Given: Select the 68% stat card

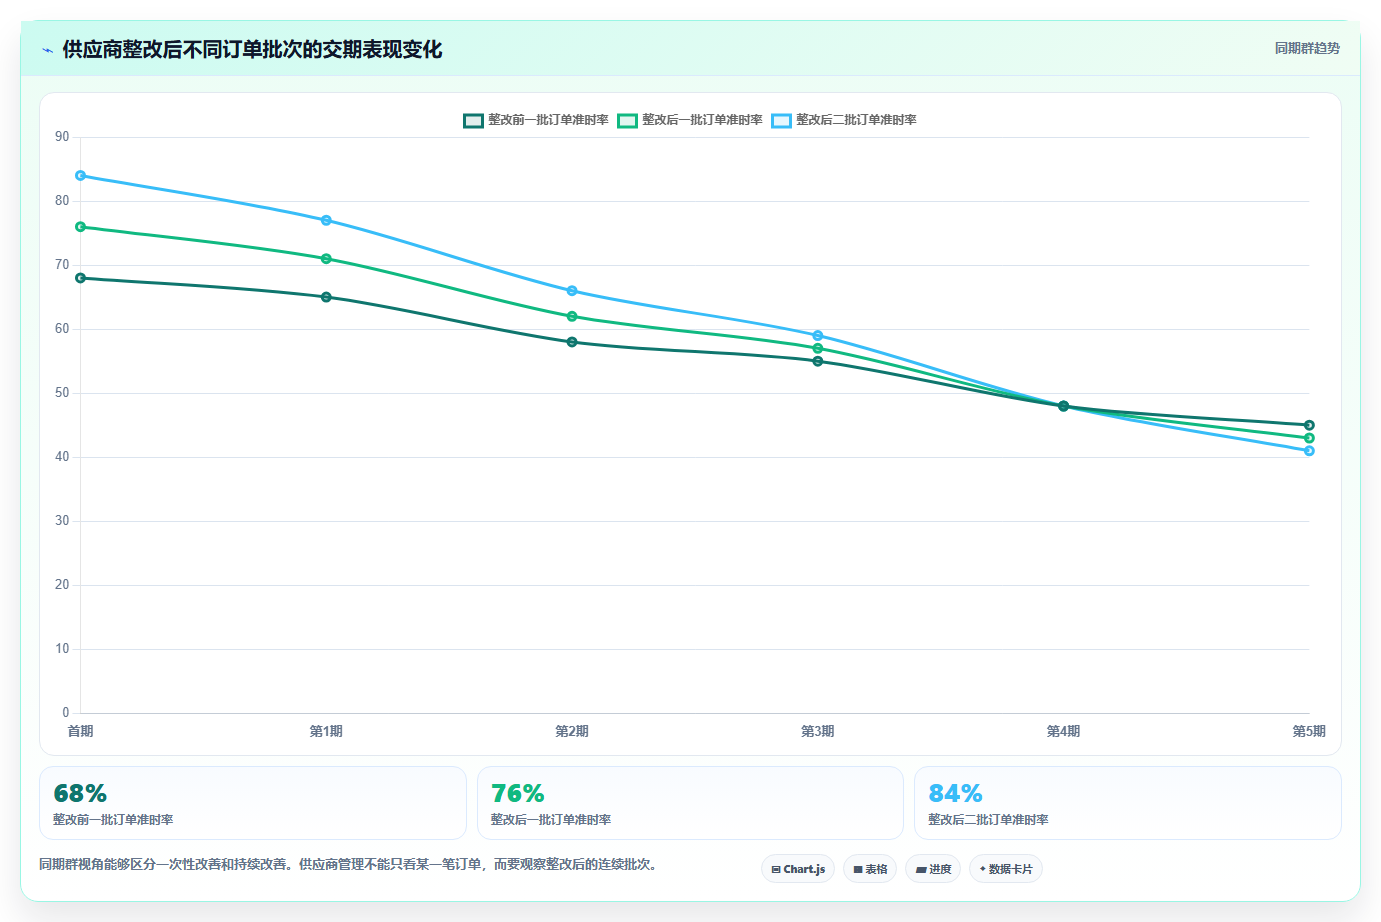Looking at the screenshot, I should pyautogui.click(x=253, y=803).
